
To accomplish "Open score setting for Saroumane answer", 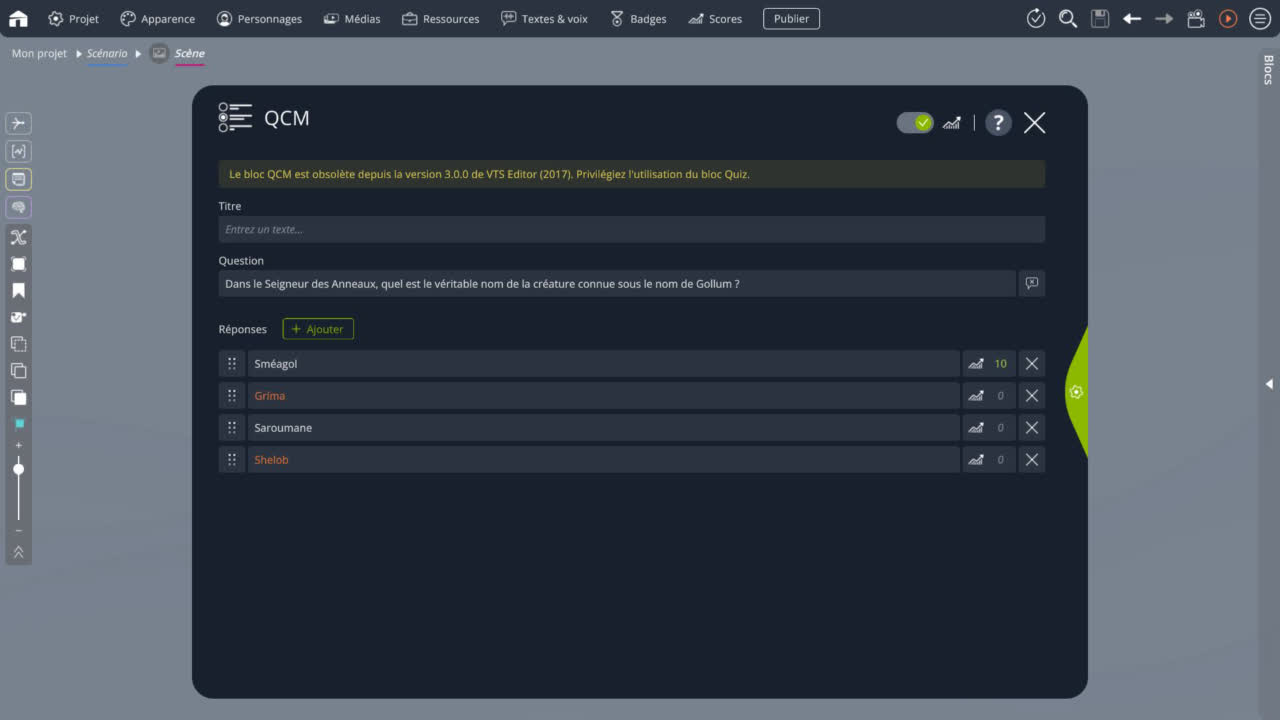I will 989,427.
